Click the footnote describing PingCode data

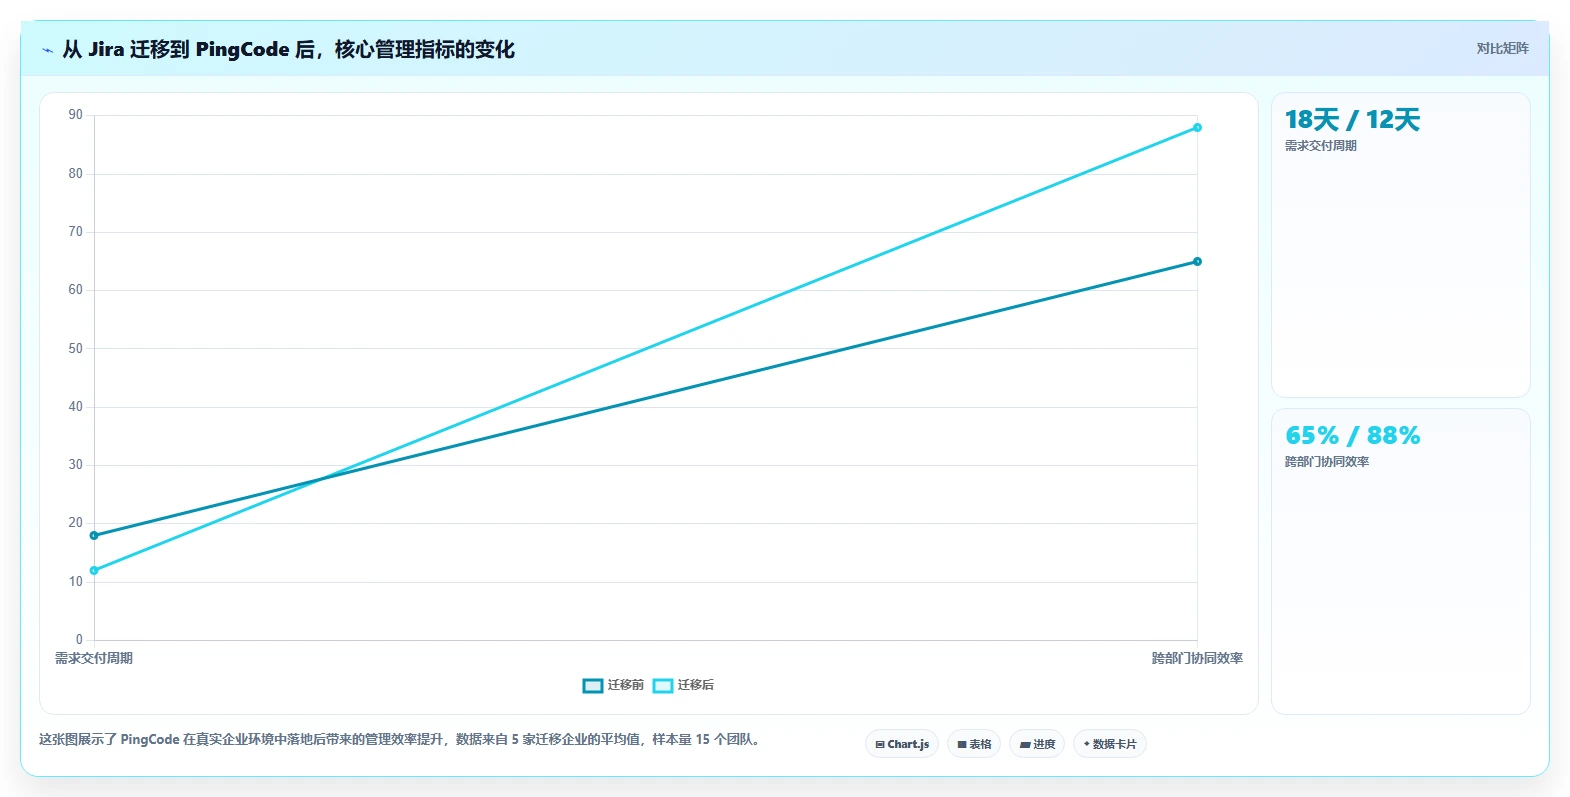400,740
